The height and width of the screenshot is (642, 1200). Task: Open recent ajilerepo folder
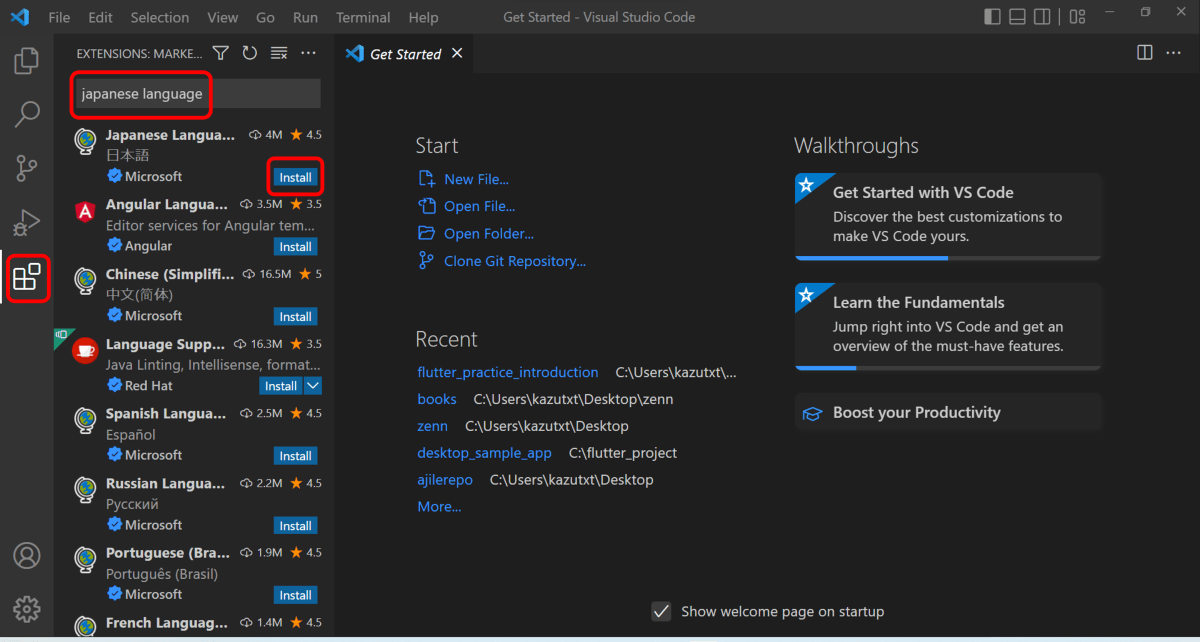445,480
